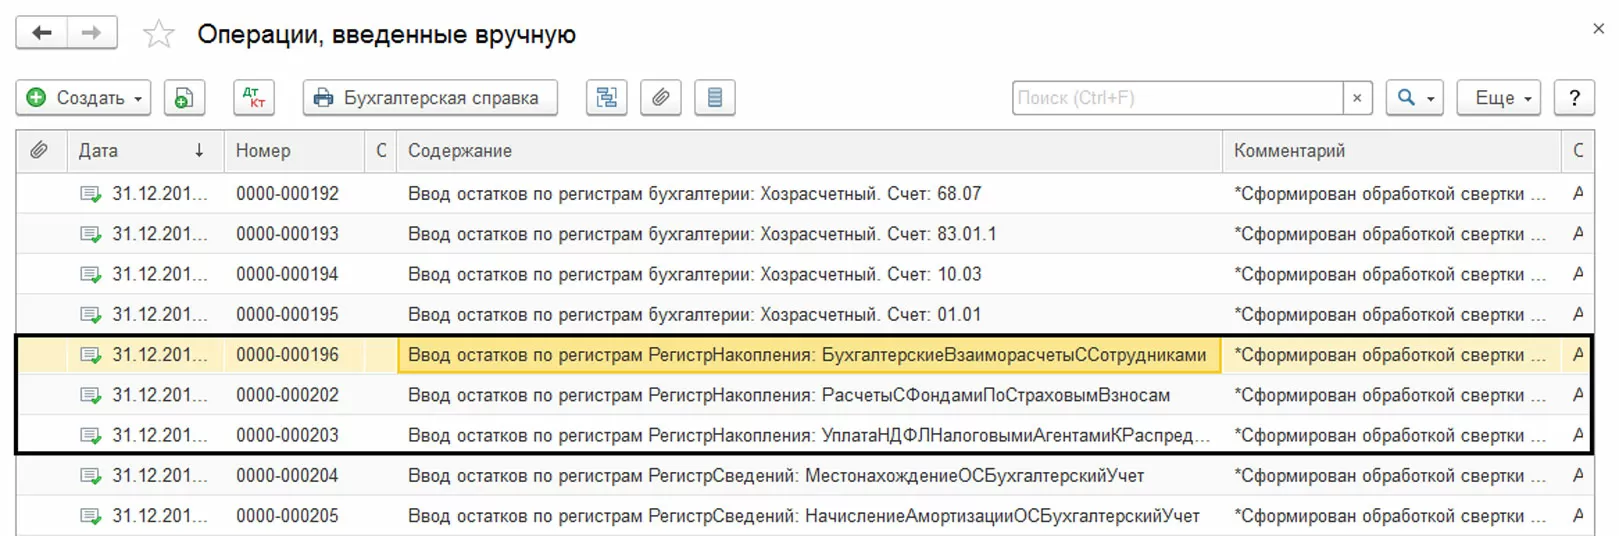Open the Еще menu
The image size is (1619, 536).
pos(1498,98)
